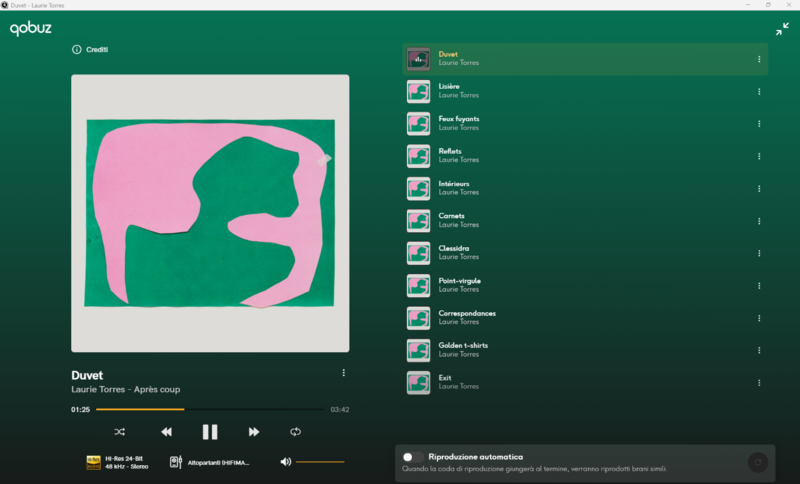
Task: Click the Lisière track thumbnail
Action: click(418, 92)
